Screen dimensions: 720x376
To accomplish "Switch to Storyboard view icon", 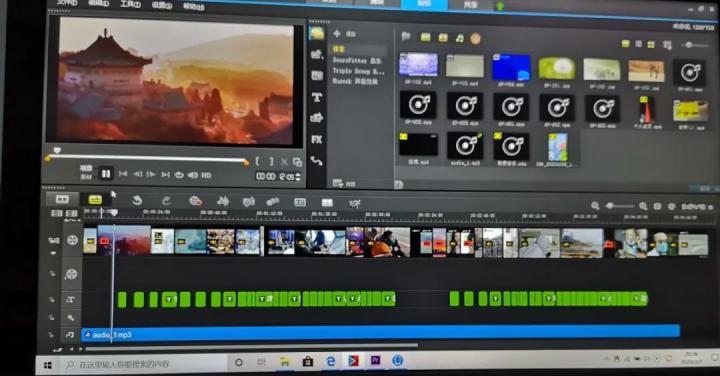I will tap(62, 199).
